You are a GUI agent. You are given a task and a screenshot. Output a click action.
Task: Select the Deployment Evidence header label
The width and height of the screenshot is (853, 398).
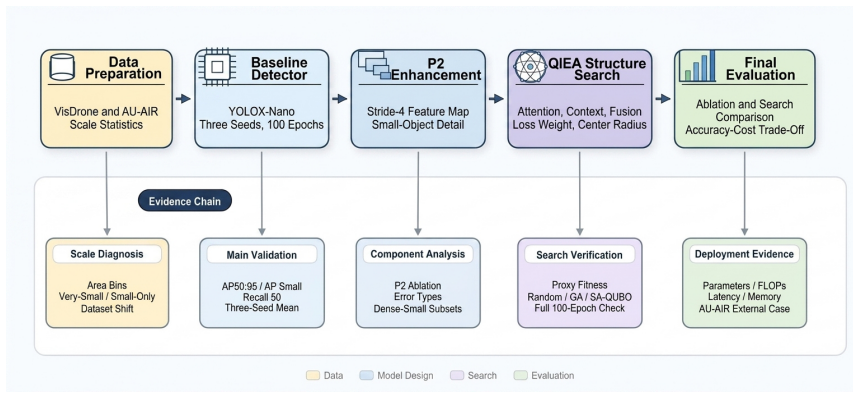[744, 254]
